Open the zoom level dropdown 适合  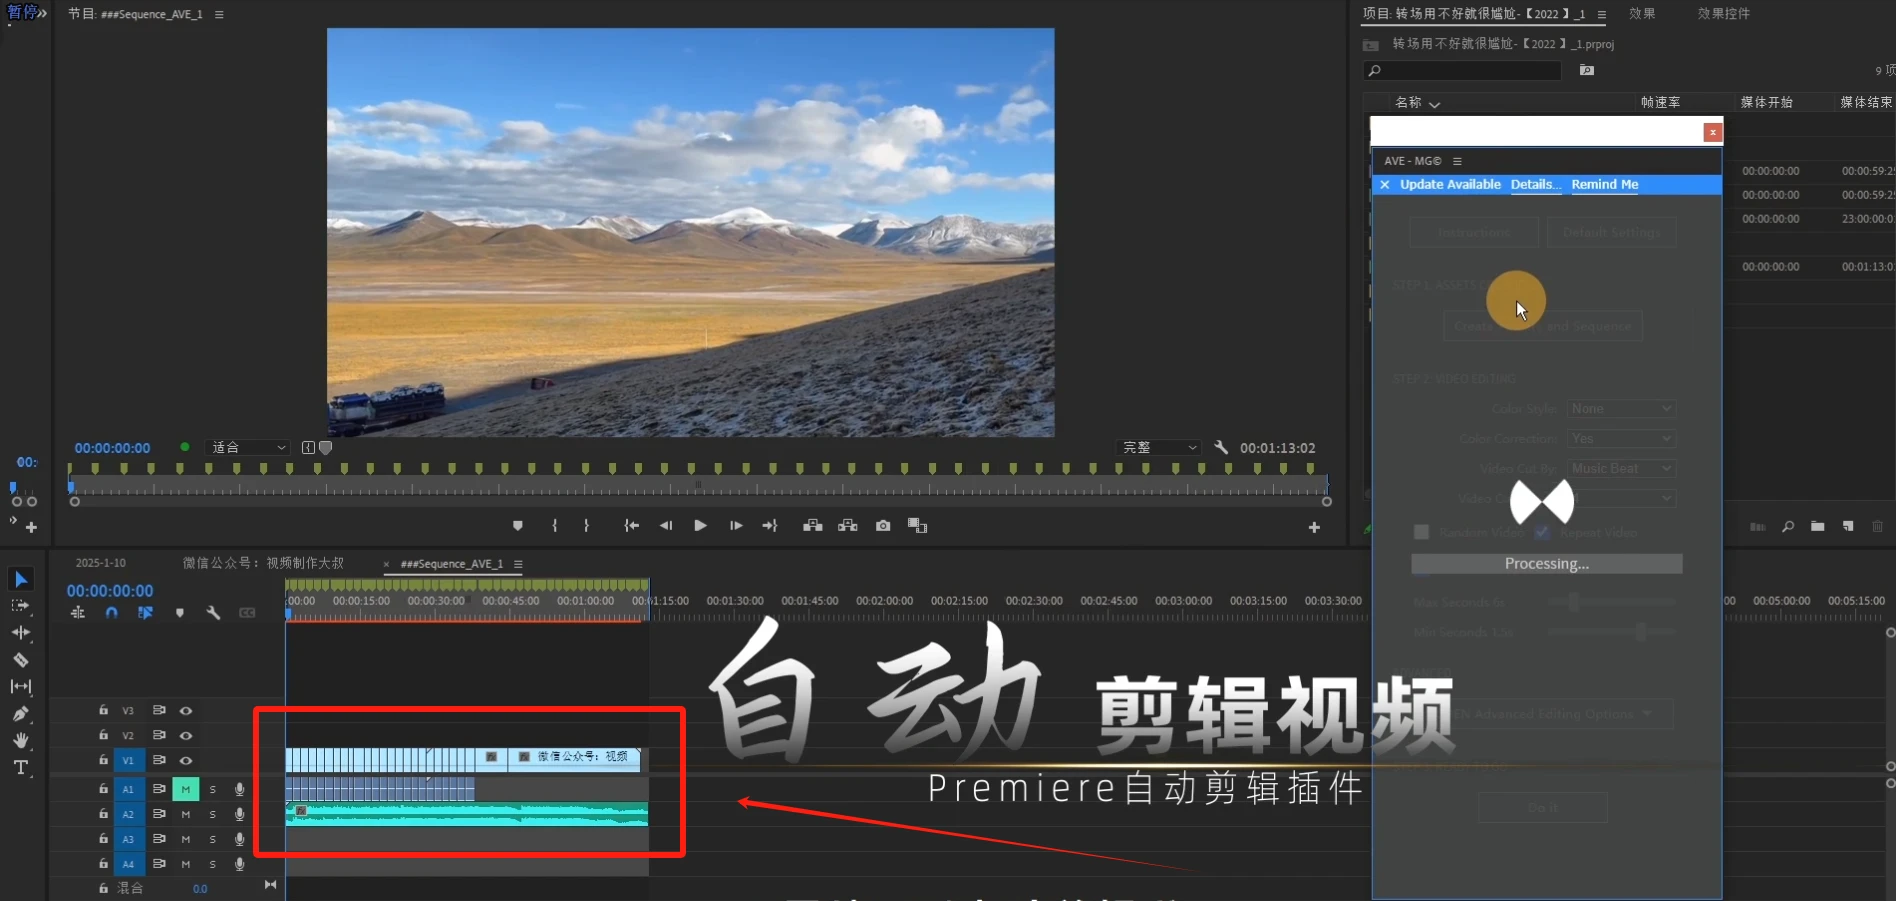click(248, 448)
